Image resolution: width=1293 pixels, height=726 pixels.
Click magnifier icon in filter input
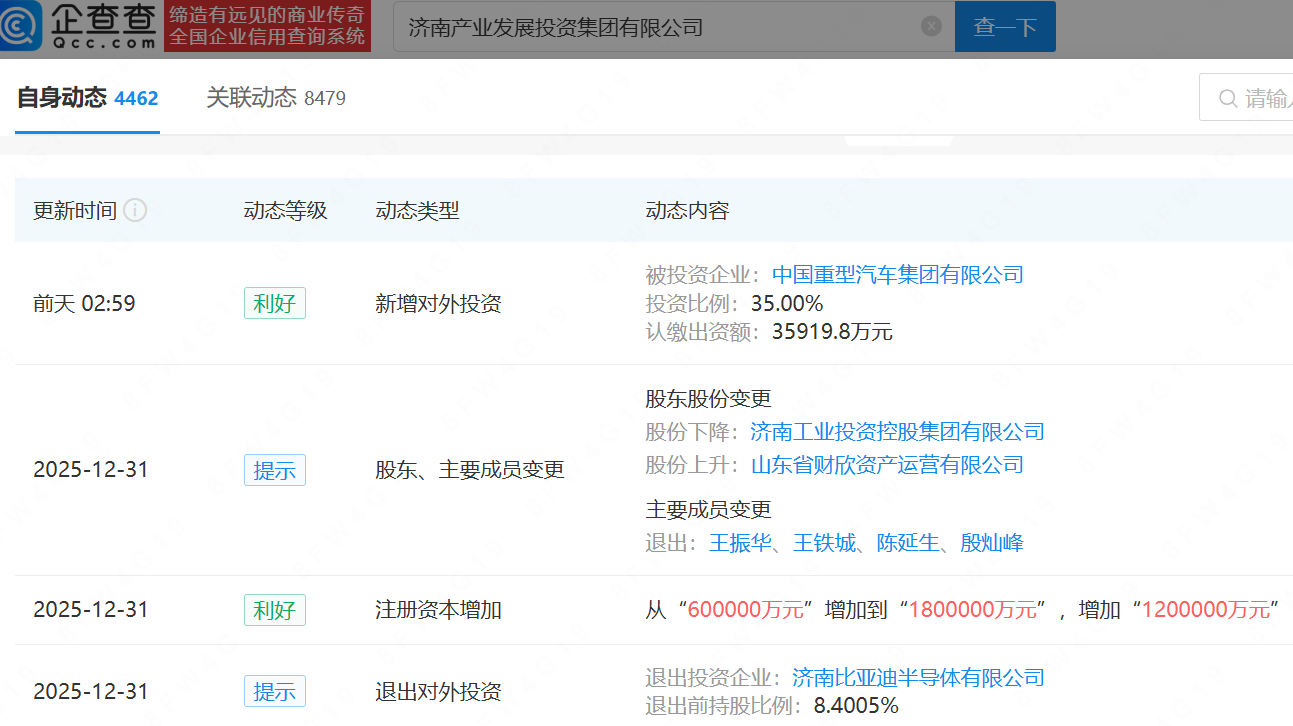pyautogui.click(x=1228, y=98)
